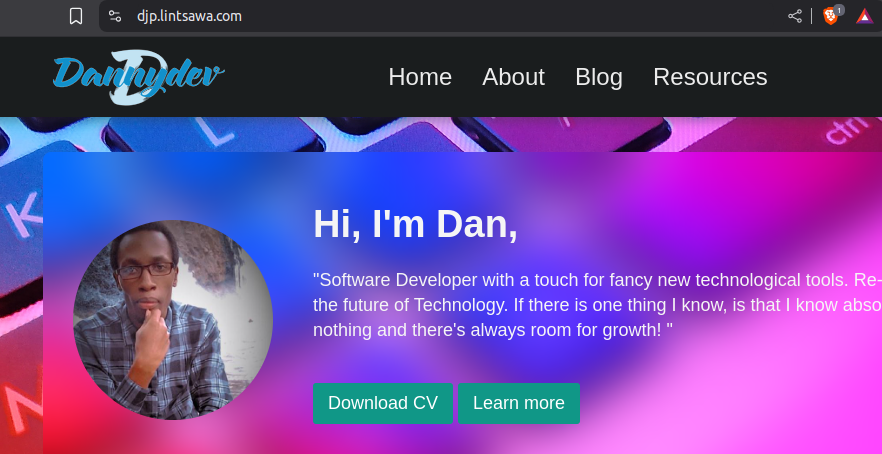Go to the Home nav item
882x454 pixels.
[420, 77]
